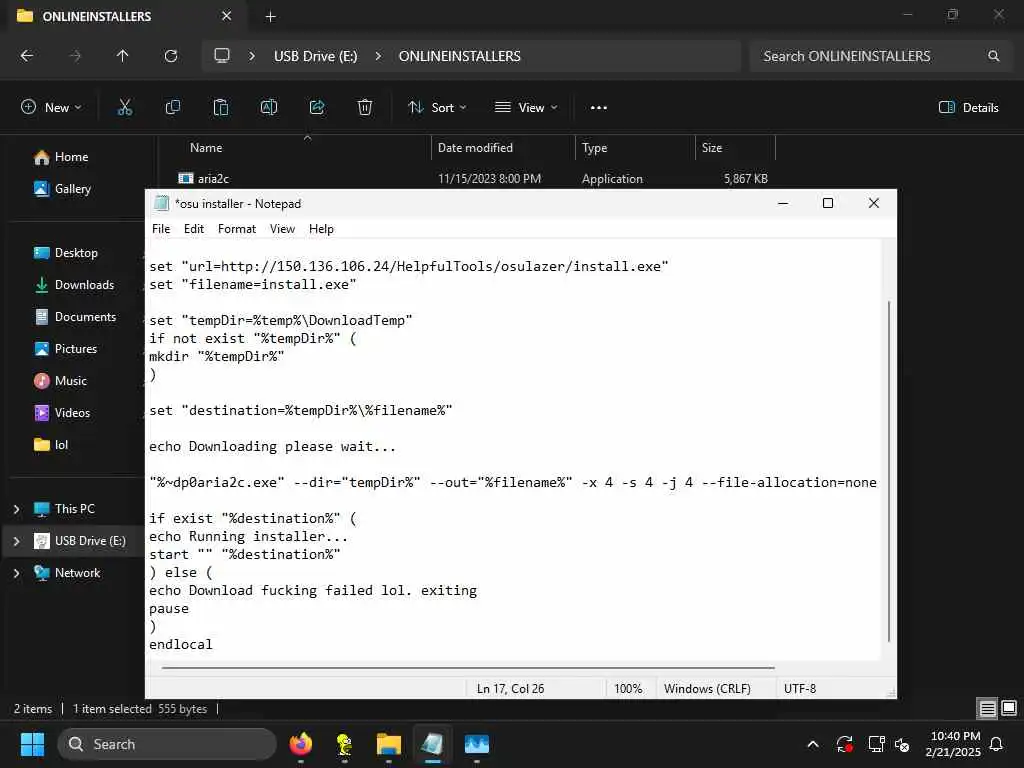Cut the selected item in File Explorer
This screenshot has height=768, width=1024.
pos(125,108)
